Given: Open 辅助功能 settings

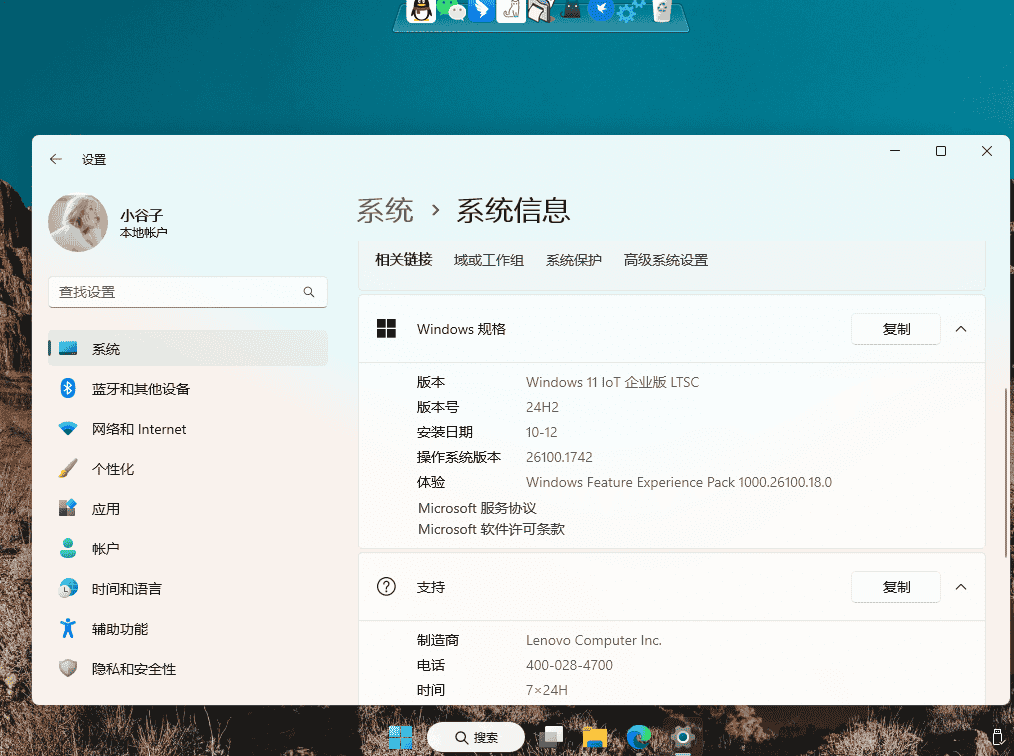Looking at the screenshot, I should (188, 629).
